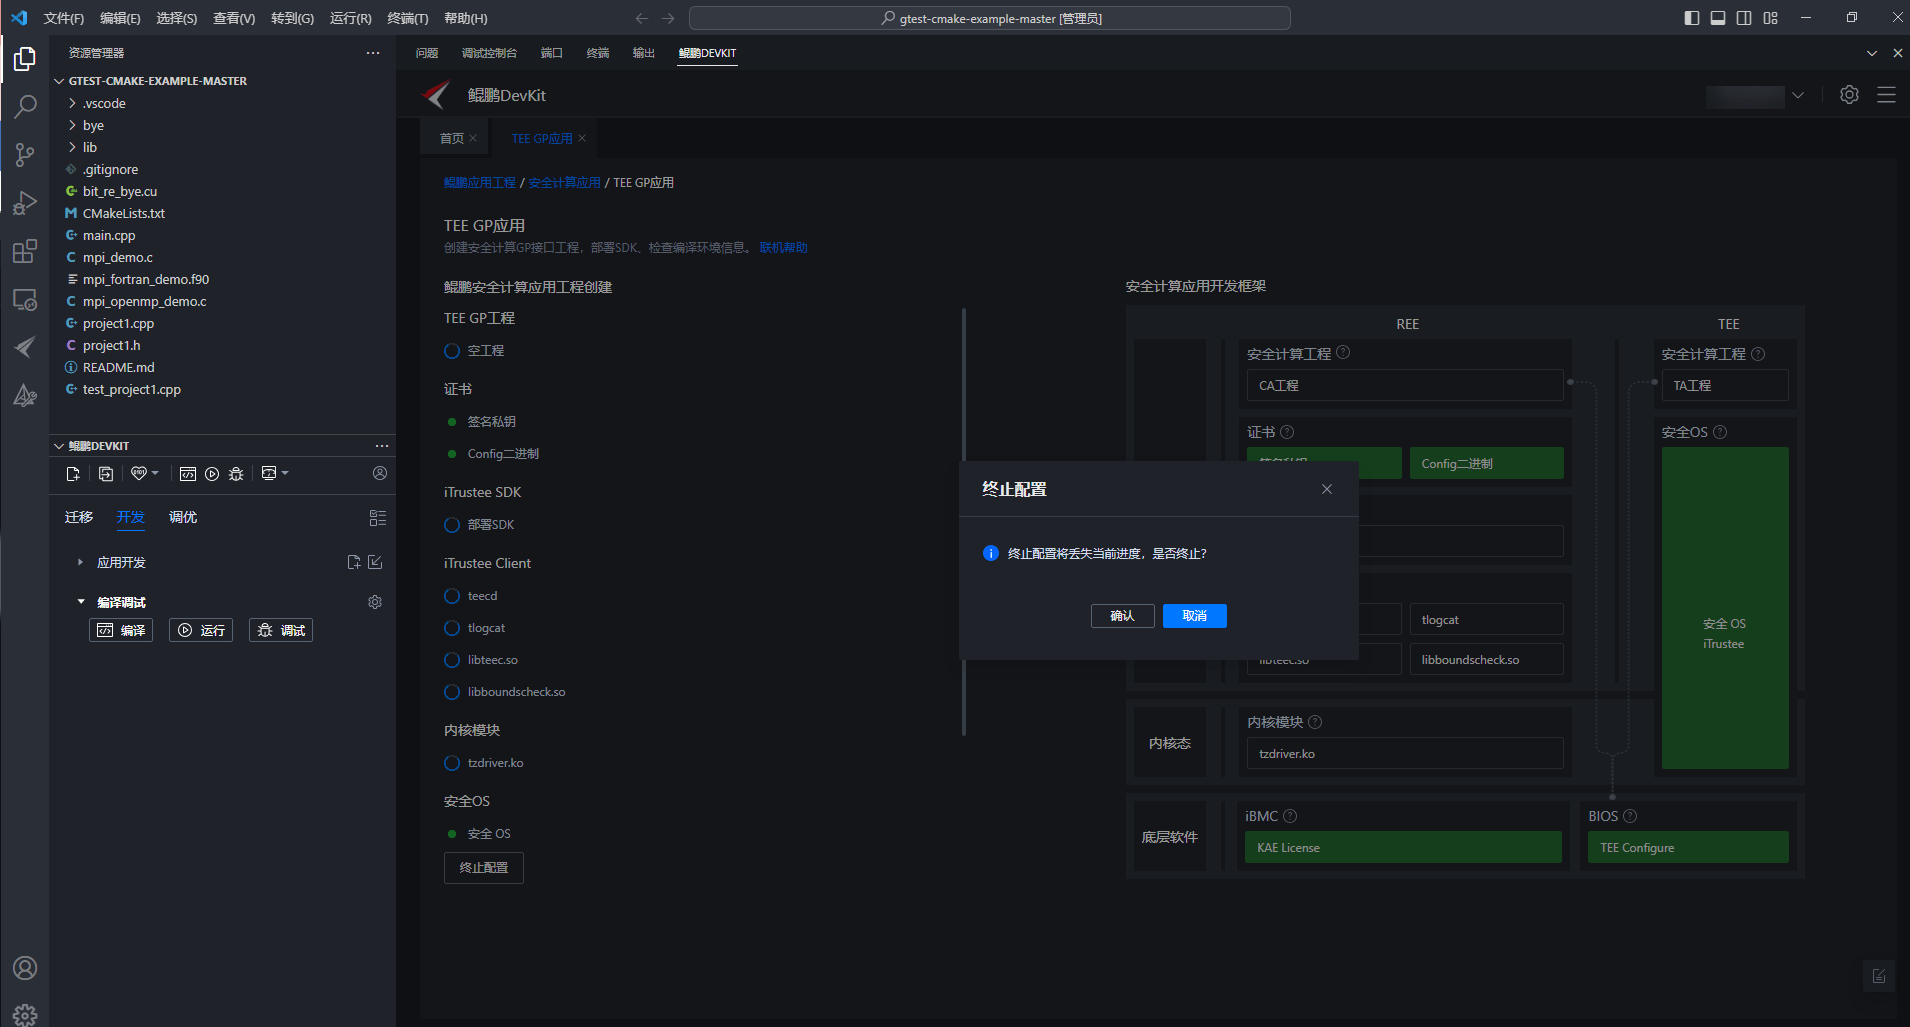
Task: Open hamburger menu in DevKit header
Action: [1886, 95]
